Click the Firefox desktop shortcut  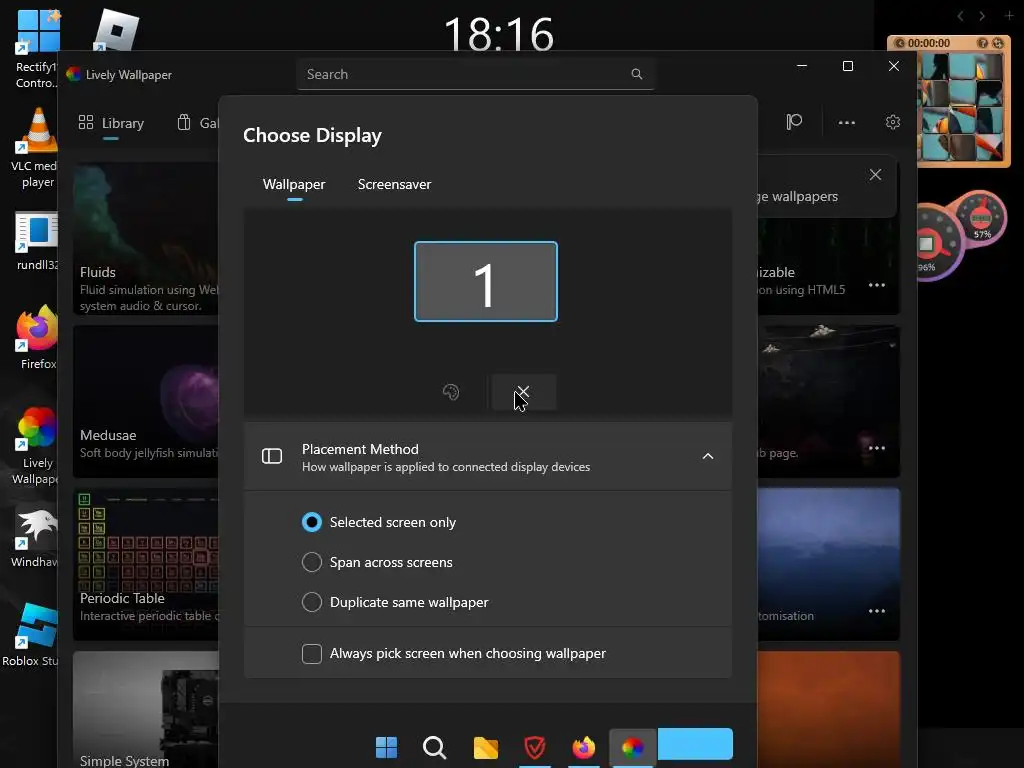37,338
